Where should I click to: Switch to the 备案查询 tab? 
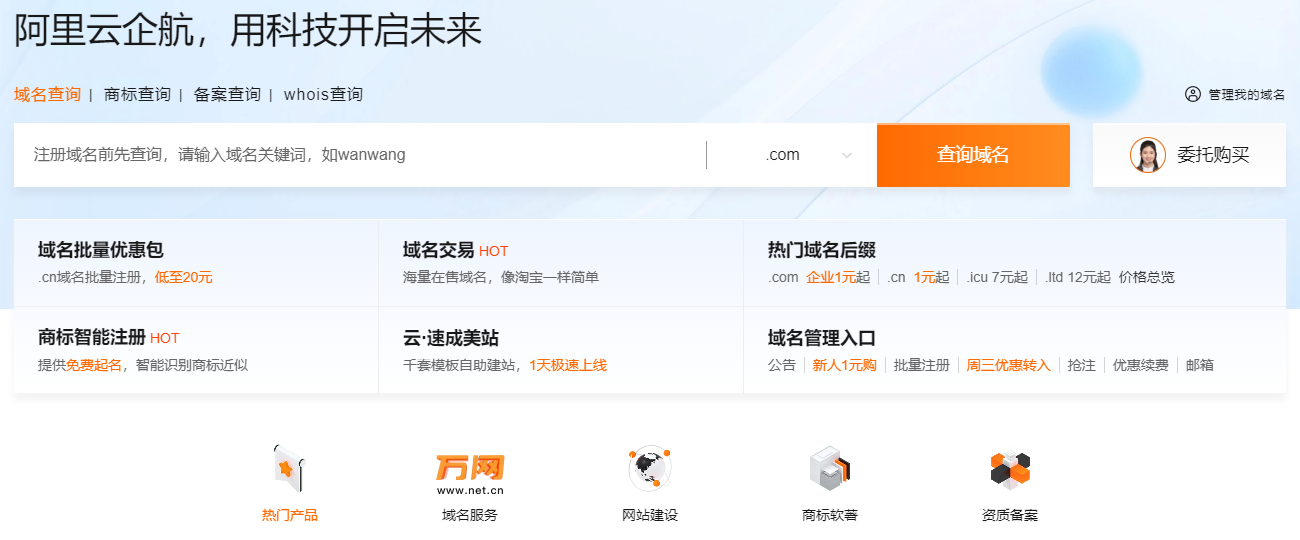pos(227,95)
